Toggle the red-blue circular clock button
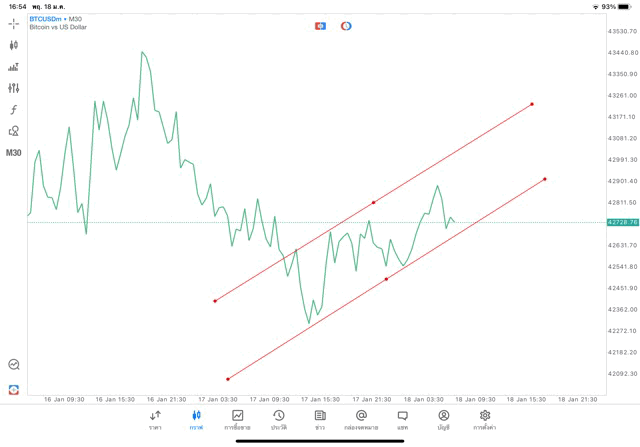Viewport: 640px width, 447px height. (x=346, y=25)
